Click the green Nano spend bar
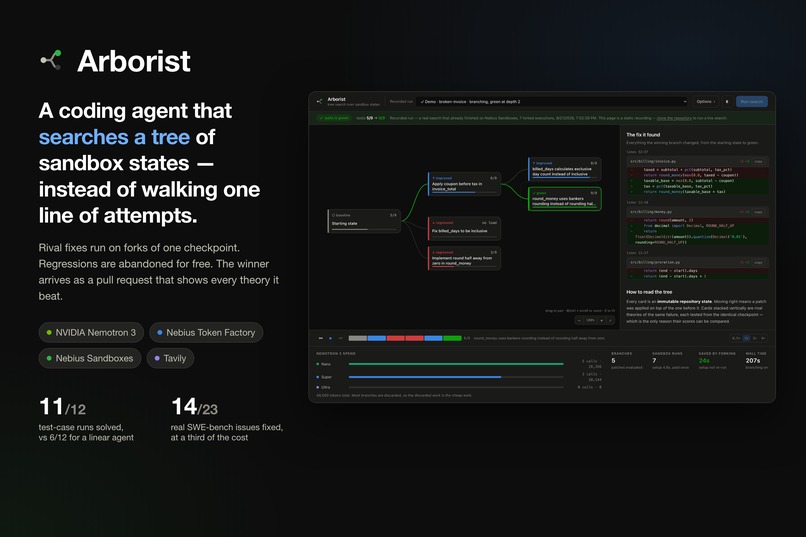 click(456, 364)
